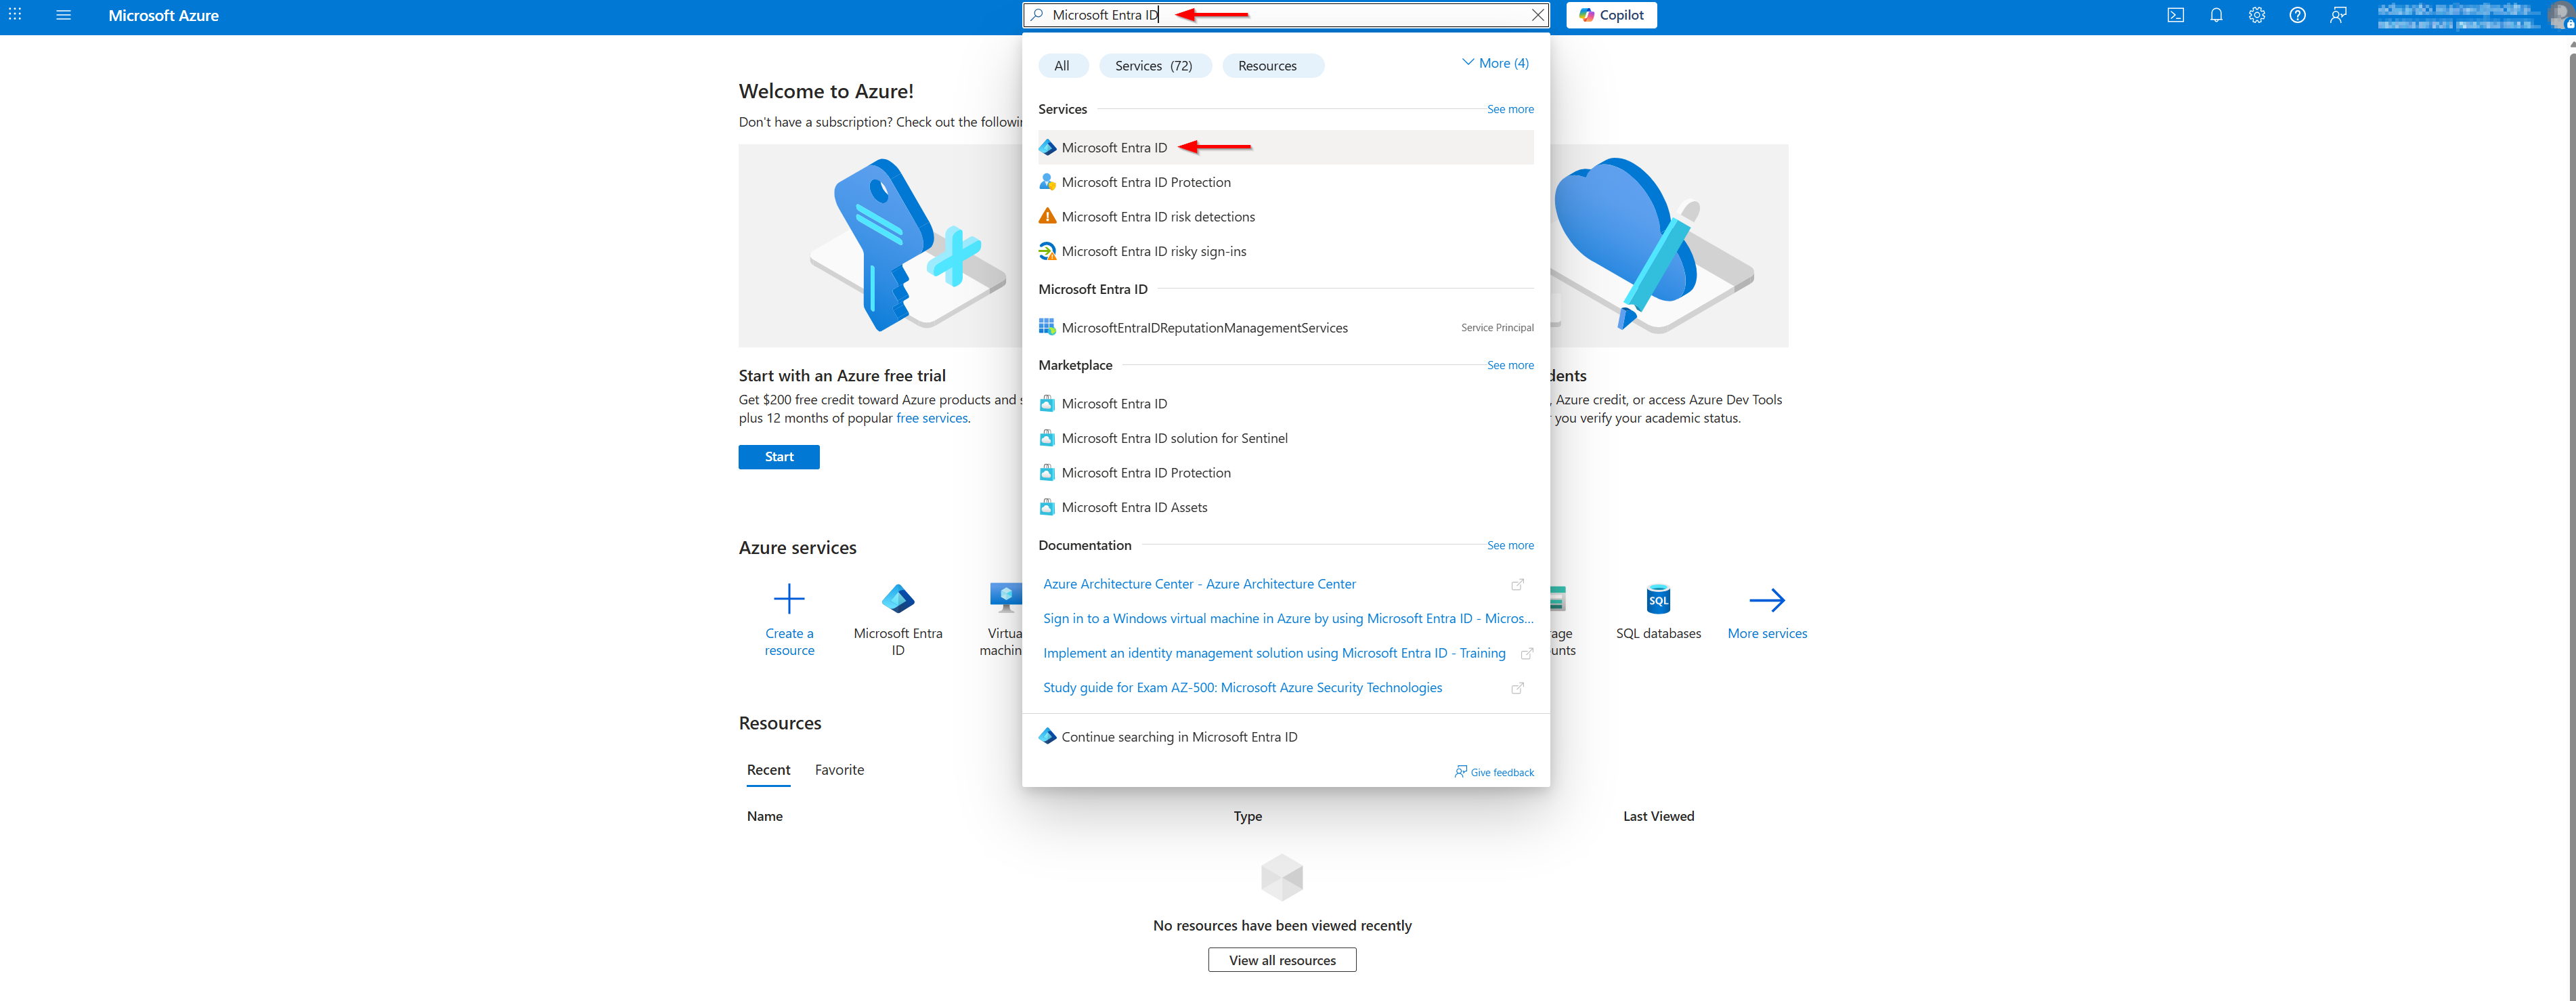Viewport: 2576px width, 1001px height.
Task: Expand See more under Services results
Action: tap(1510, 109)
